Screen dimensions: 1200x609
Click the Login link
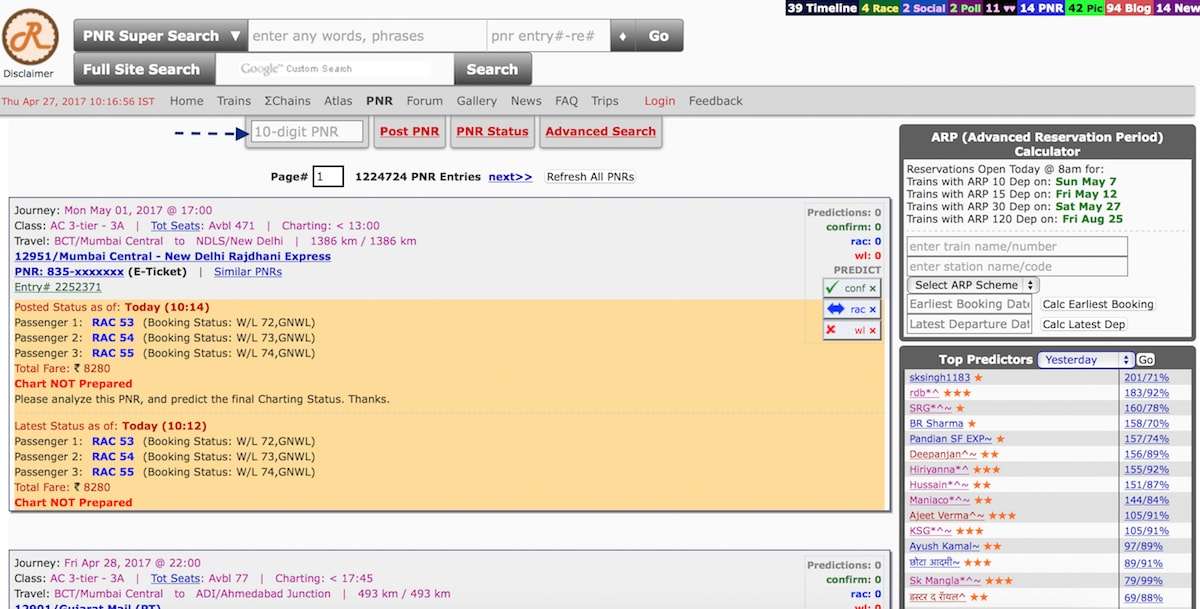point(660,101)
